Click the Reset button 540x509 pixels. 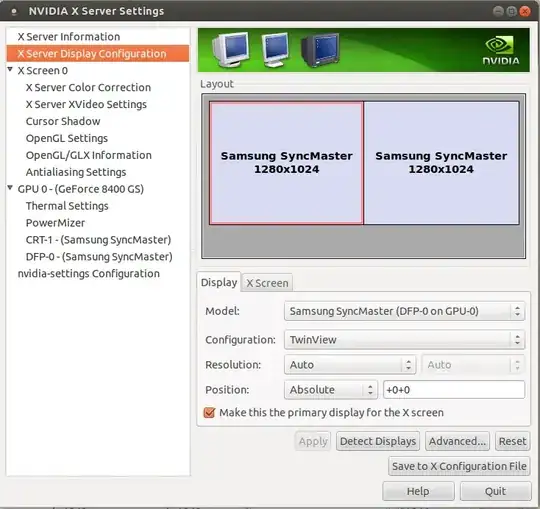coord(512,441)
